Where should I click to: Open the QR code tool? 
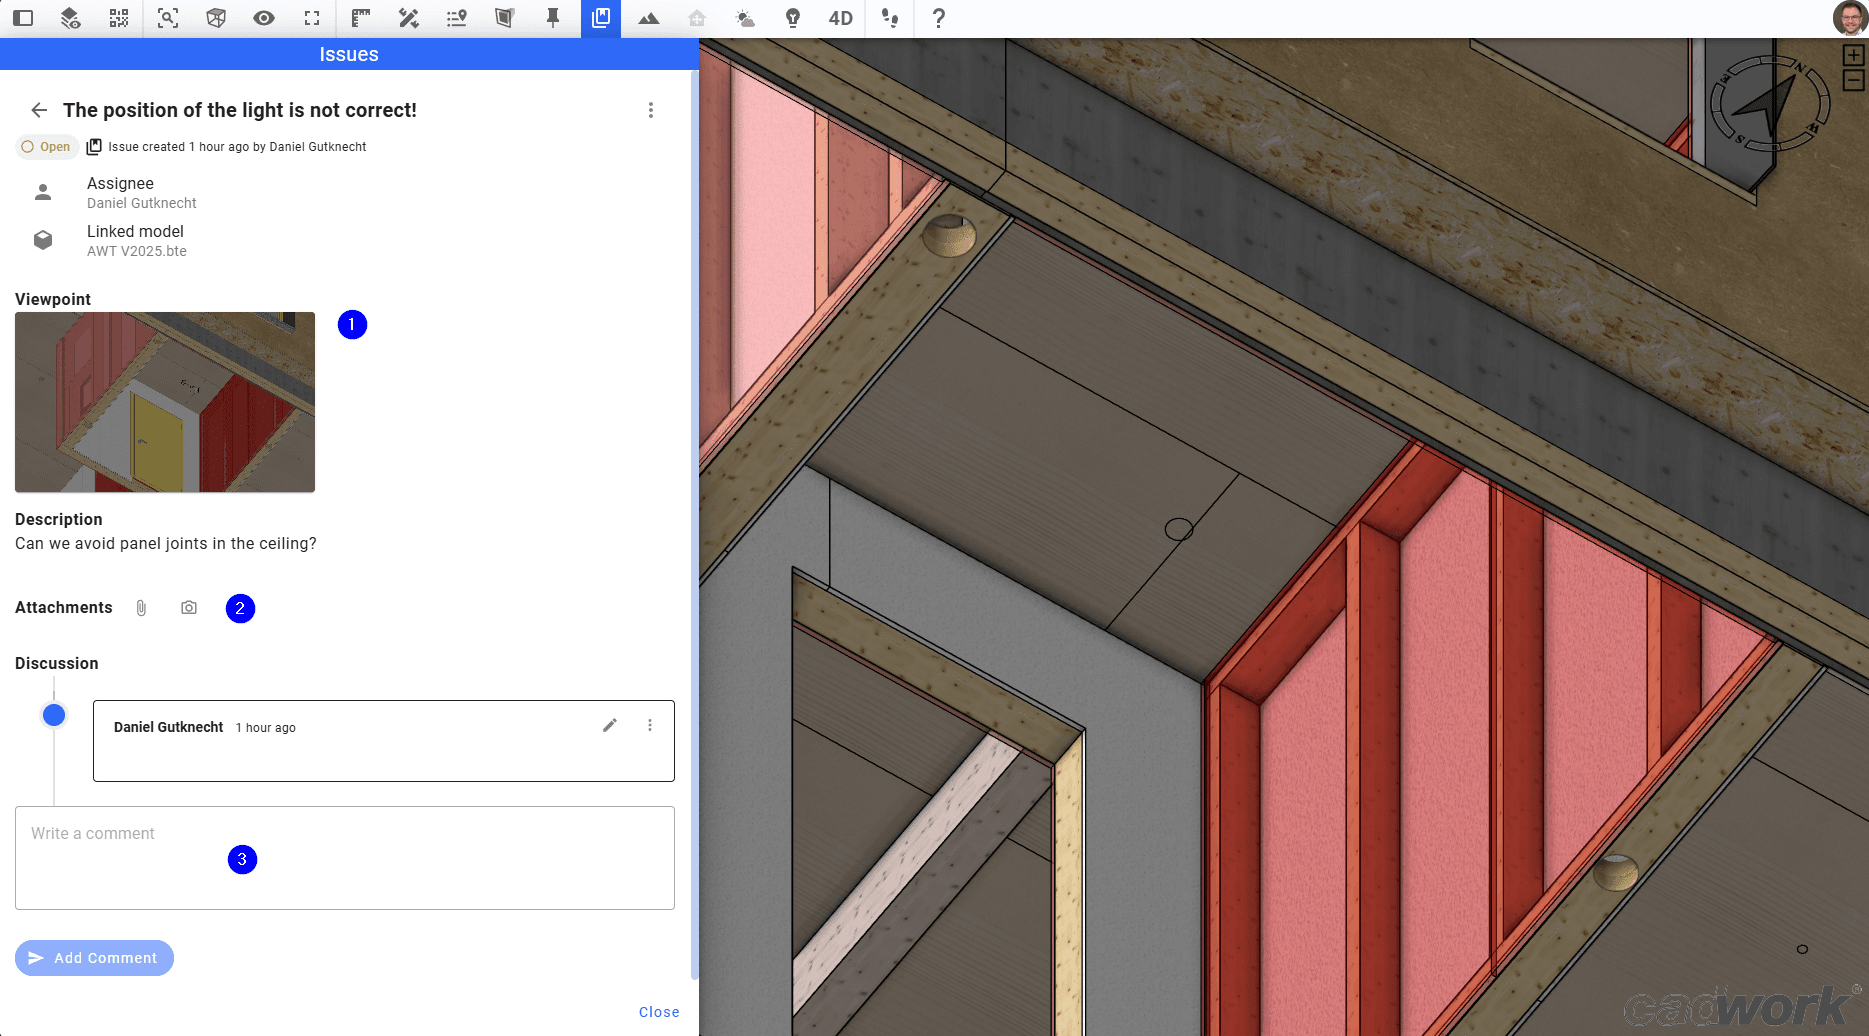[117, 18]
